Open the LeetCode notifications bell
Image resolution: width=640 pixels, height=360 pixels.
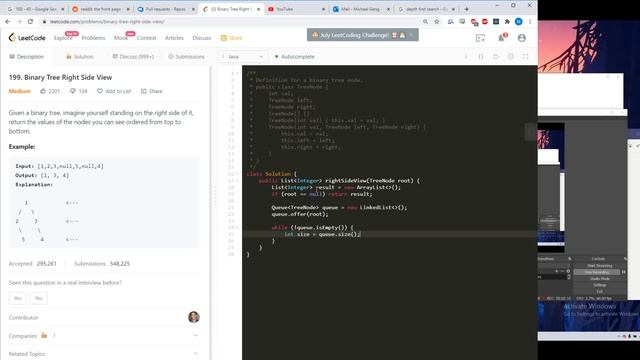(x=501, y=38)
